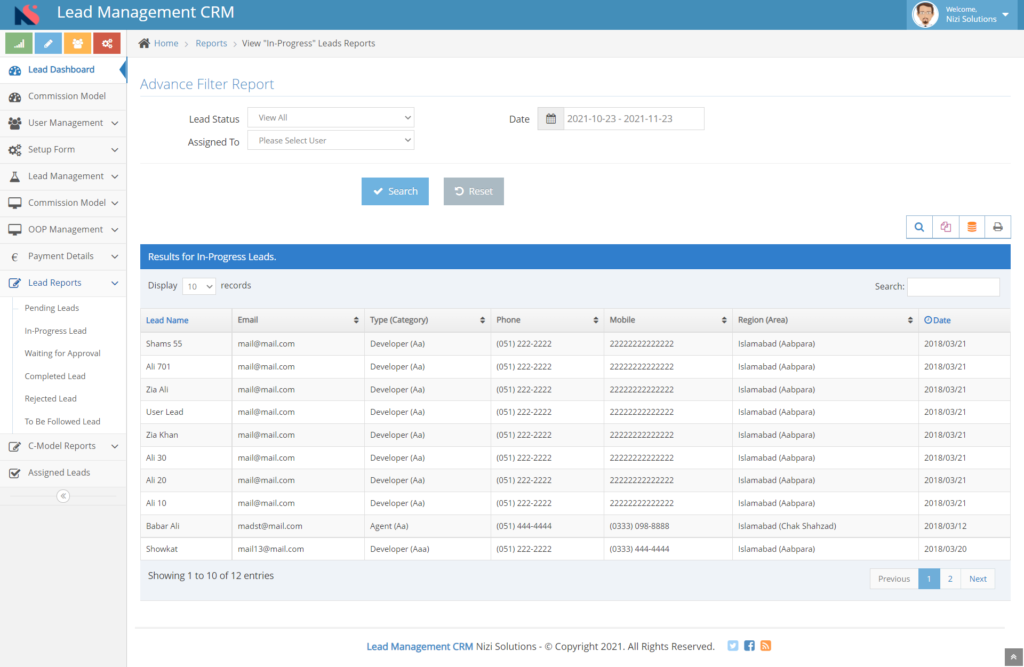
Task: Select the lead name "Babar Ali"
Action: click(x=163, y=526)
